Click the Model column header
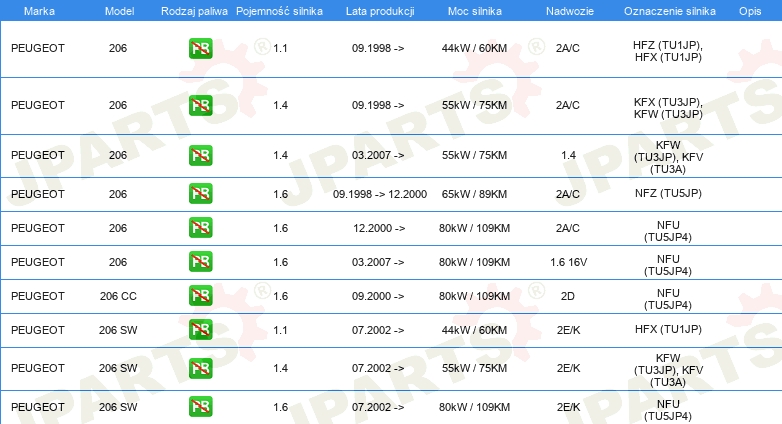The image size is (782, 424). coord(119,11)
